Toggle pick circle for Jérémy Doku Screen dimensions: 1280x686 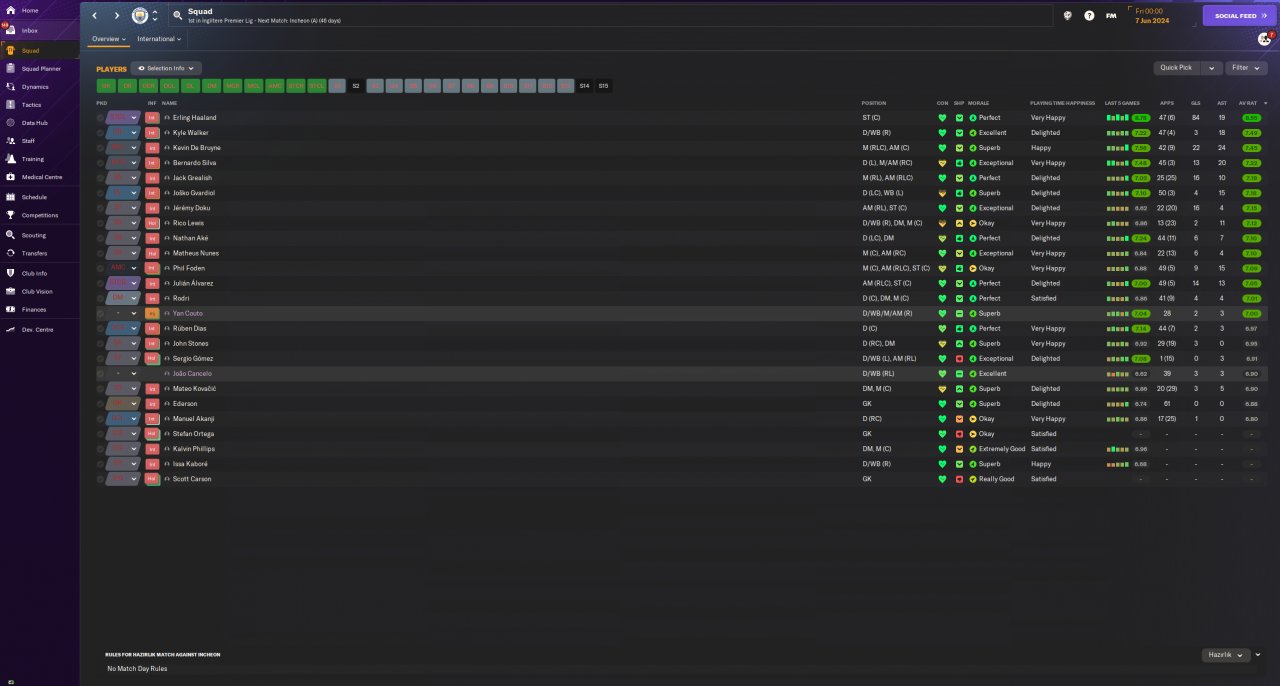(100, 208)
